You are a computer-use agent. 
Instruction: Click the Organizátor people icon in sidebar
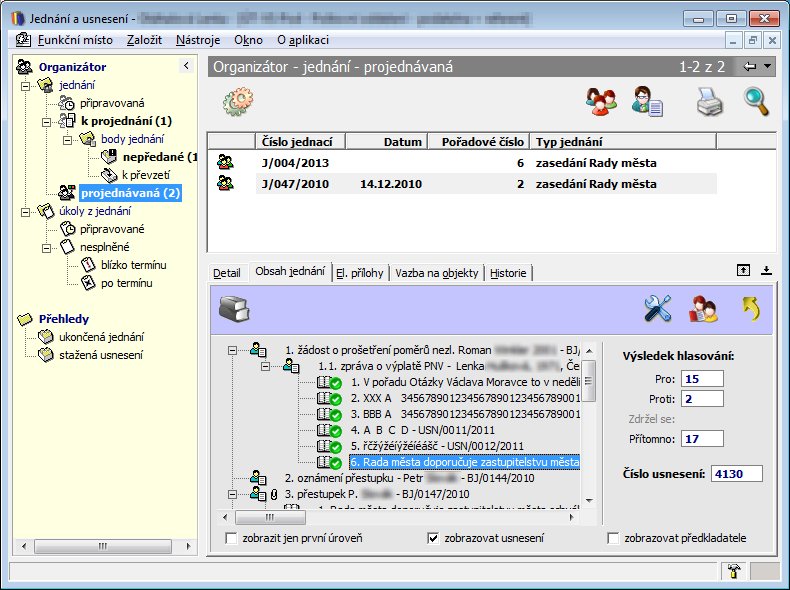(24, 67)
